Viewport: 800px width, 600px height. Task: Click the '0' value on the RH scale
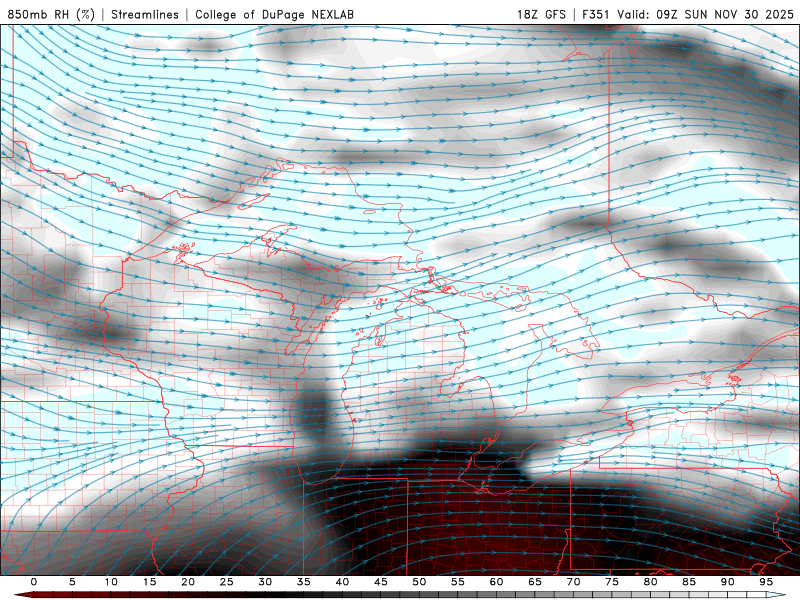pyautogui.click(x=34, y=582)
